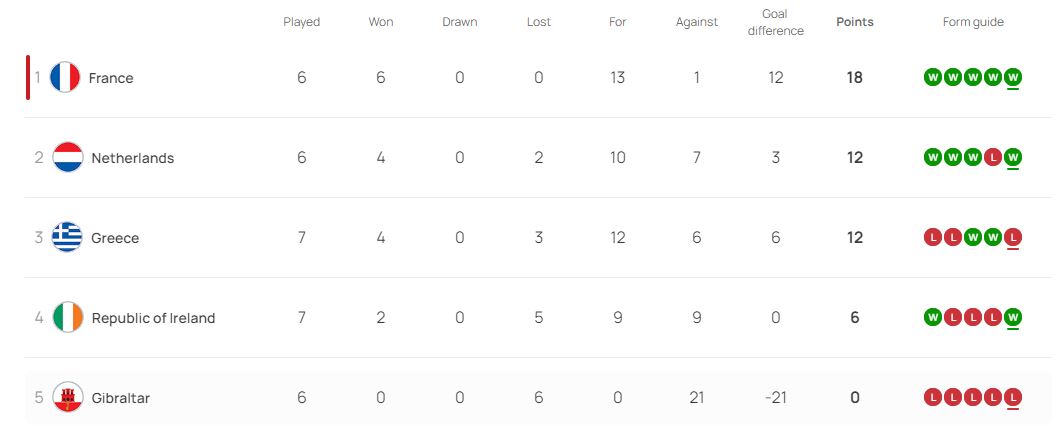Open the France team link
1061x426 pixels.
pos(111,78)
